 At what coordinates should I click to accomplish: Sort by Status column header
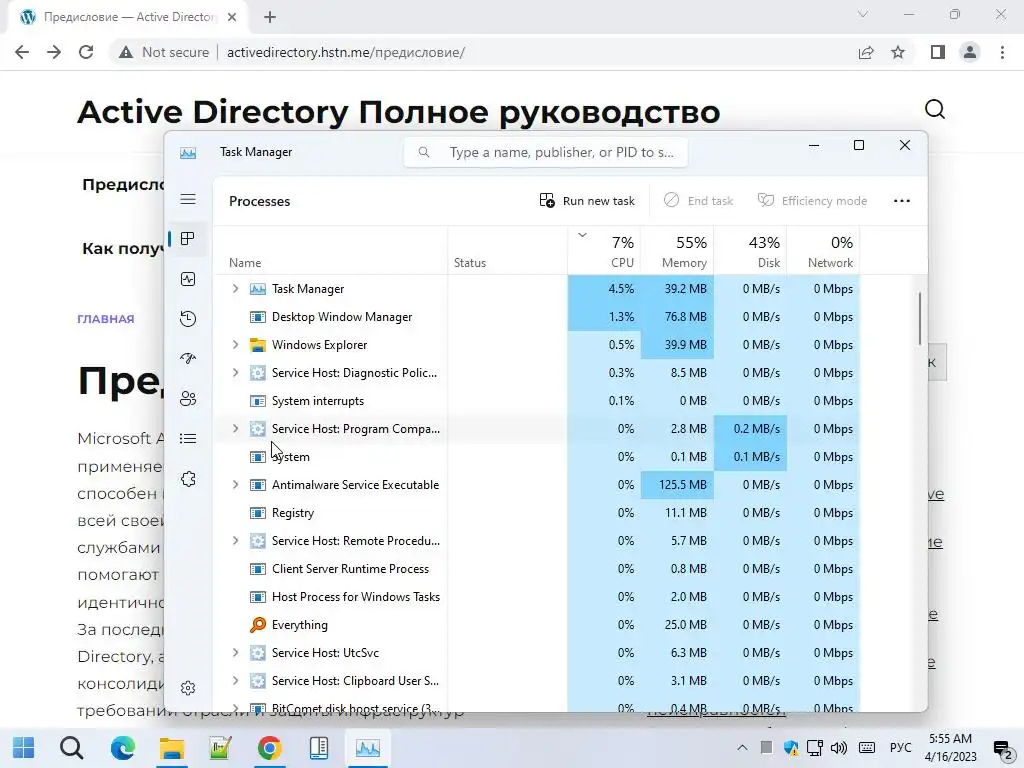(x=507, y=251)
